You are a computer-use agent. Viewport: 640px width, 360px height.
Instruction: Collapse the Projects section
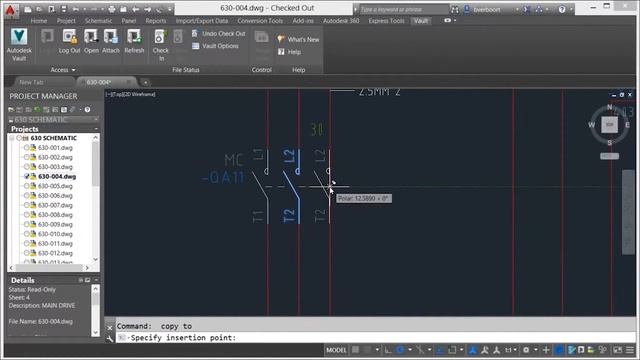(x=96, y=129)
